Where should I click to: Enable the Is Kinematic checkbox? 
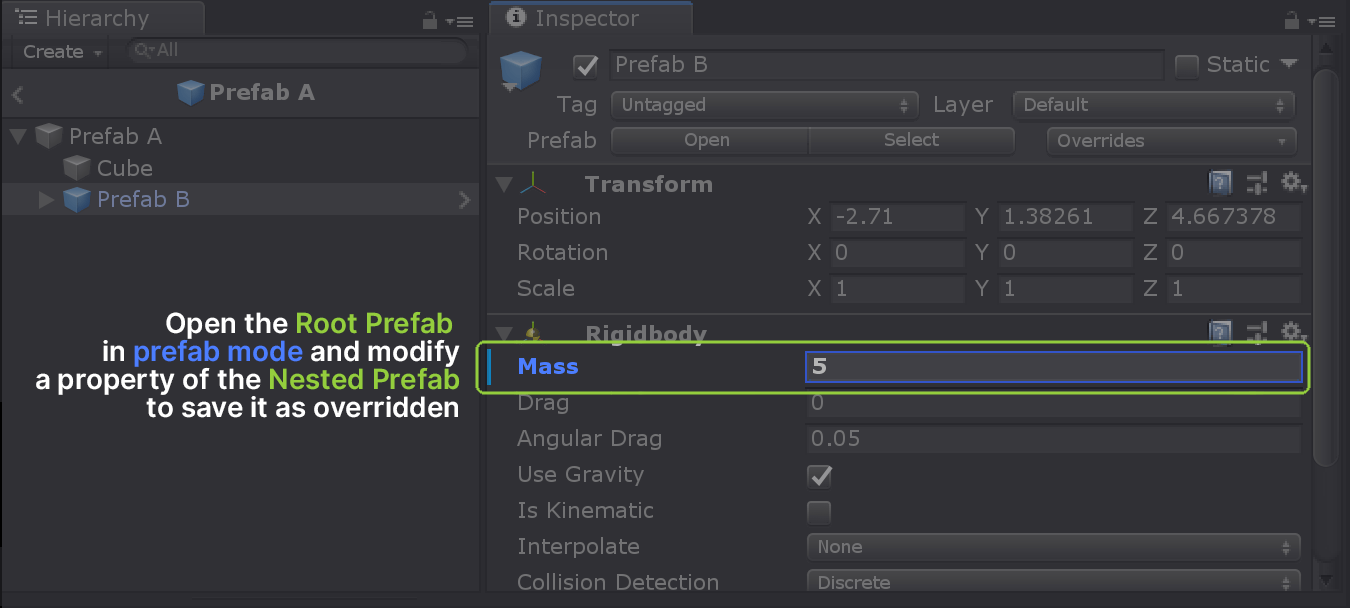[x=818, y=512]
